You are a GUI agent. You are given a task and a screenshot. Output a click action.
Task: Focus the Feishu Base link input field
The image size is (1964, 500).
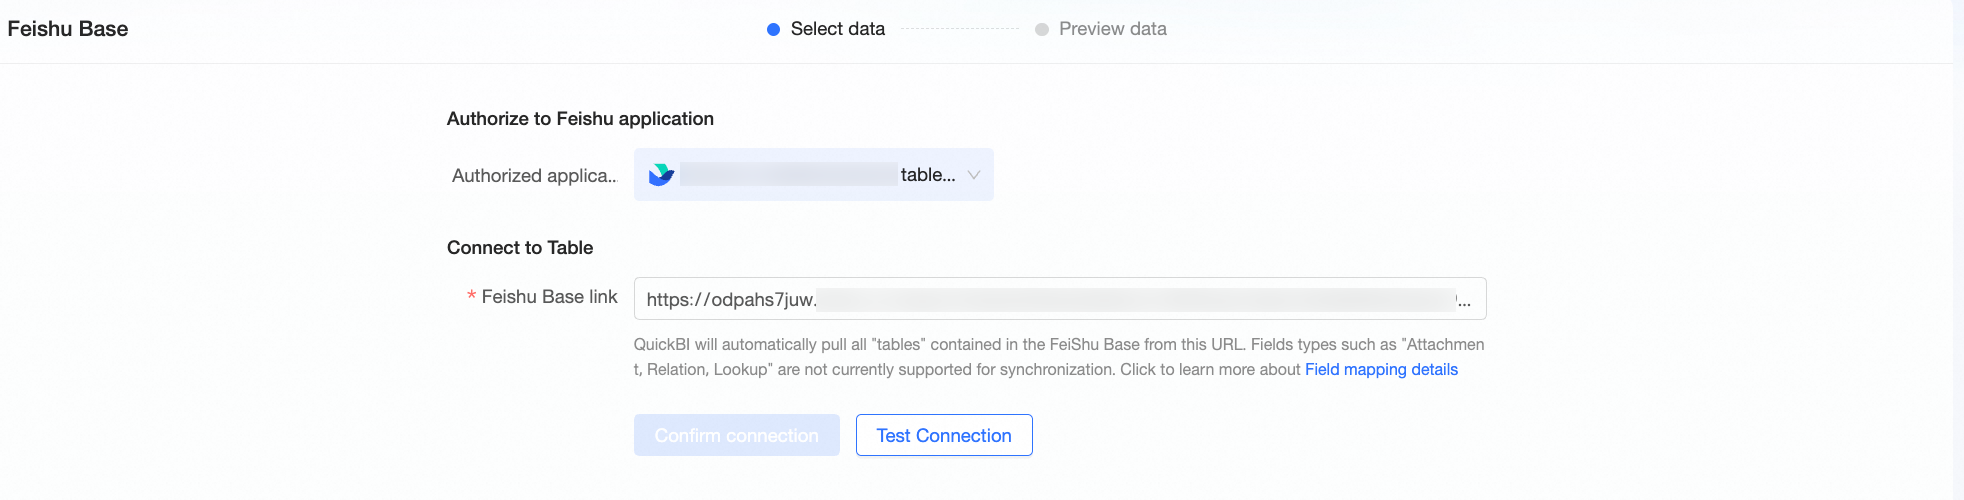tap(1060, 298)
